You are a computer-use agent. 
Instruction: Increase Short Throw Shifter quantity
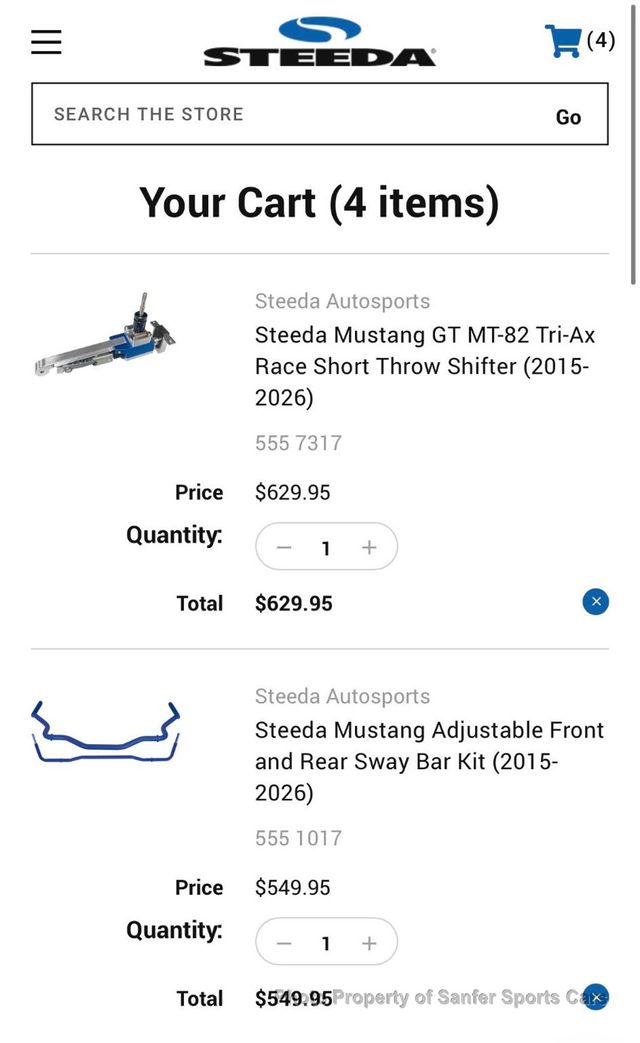click(x=369, y=548)
